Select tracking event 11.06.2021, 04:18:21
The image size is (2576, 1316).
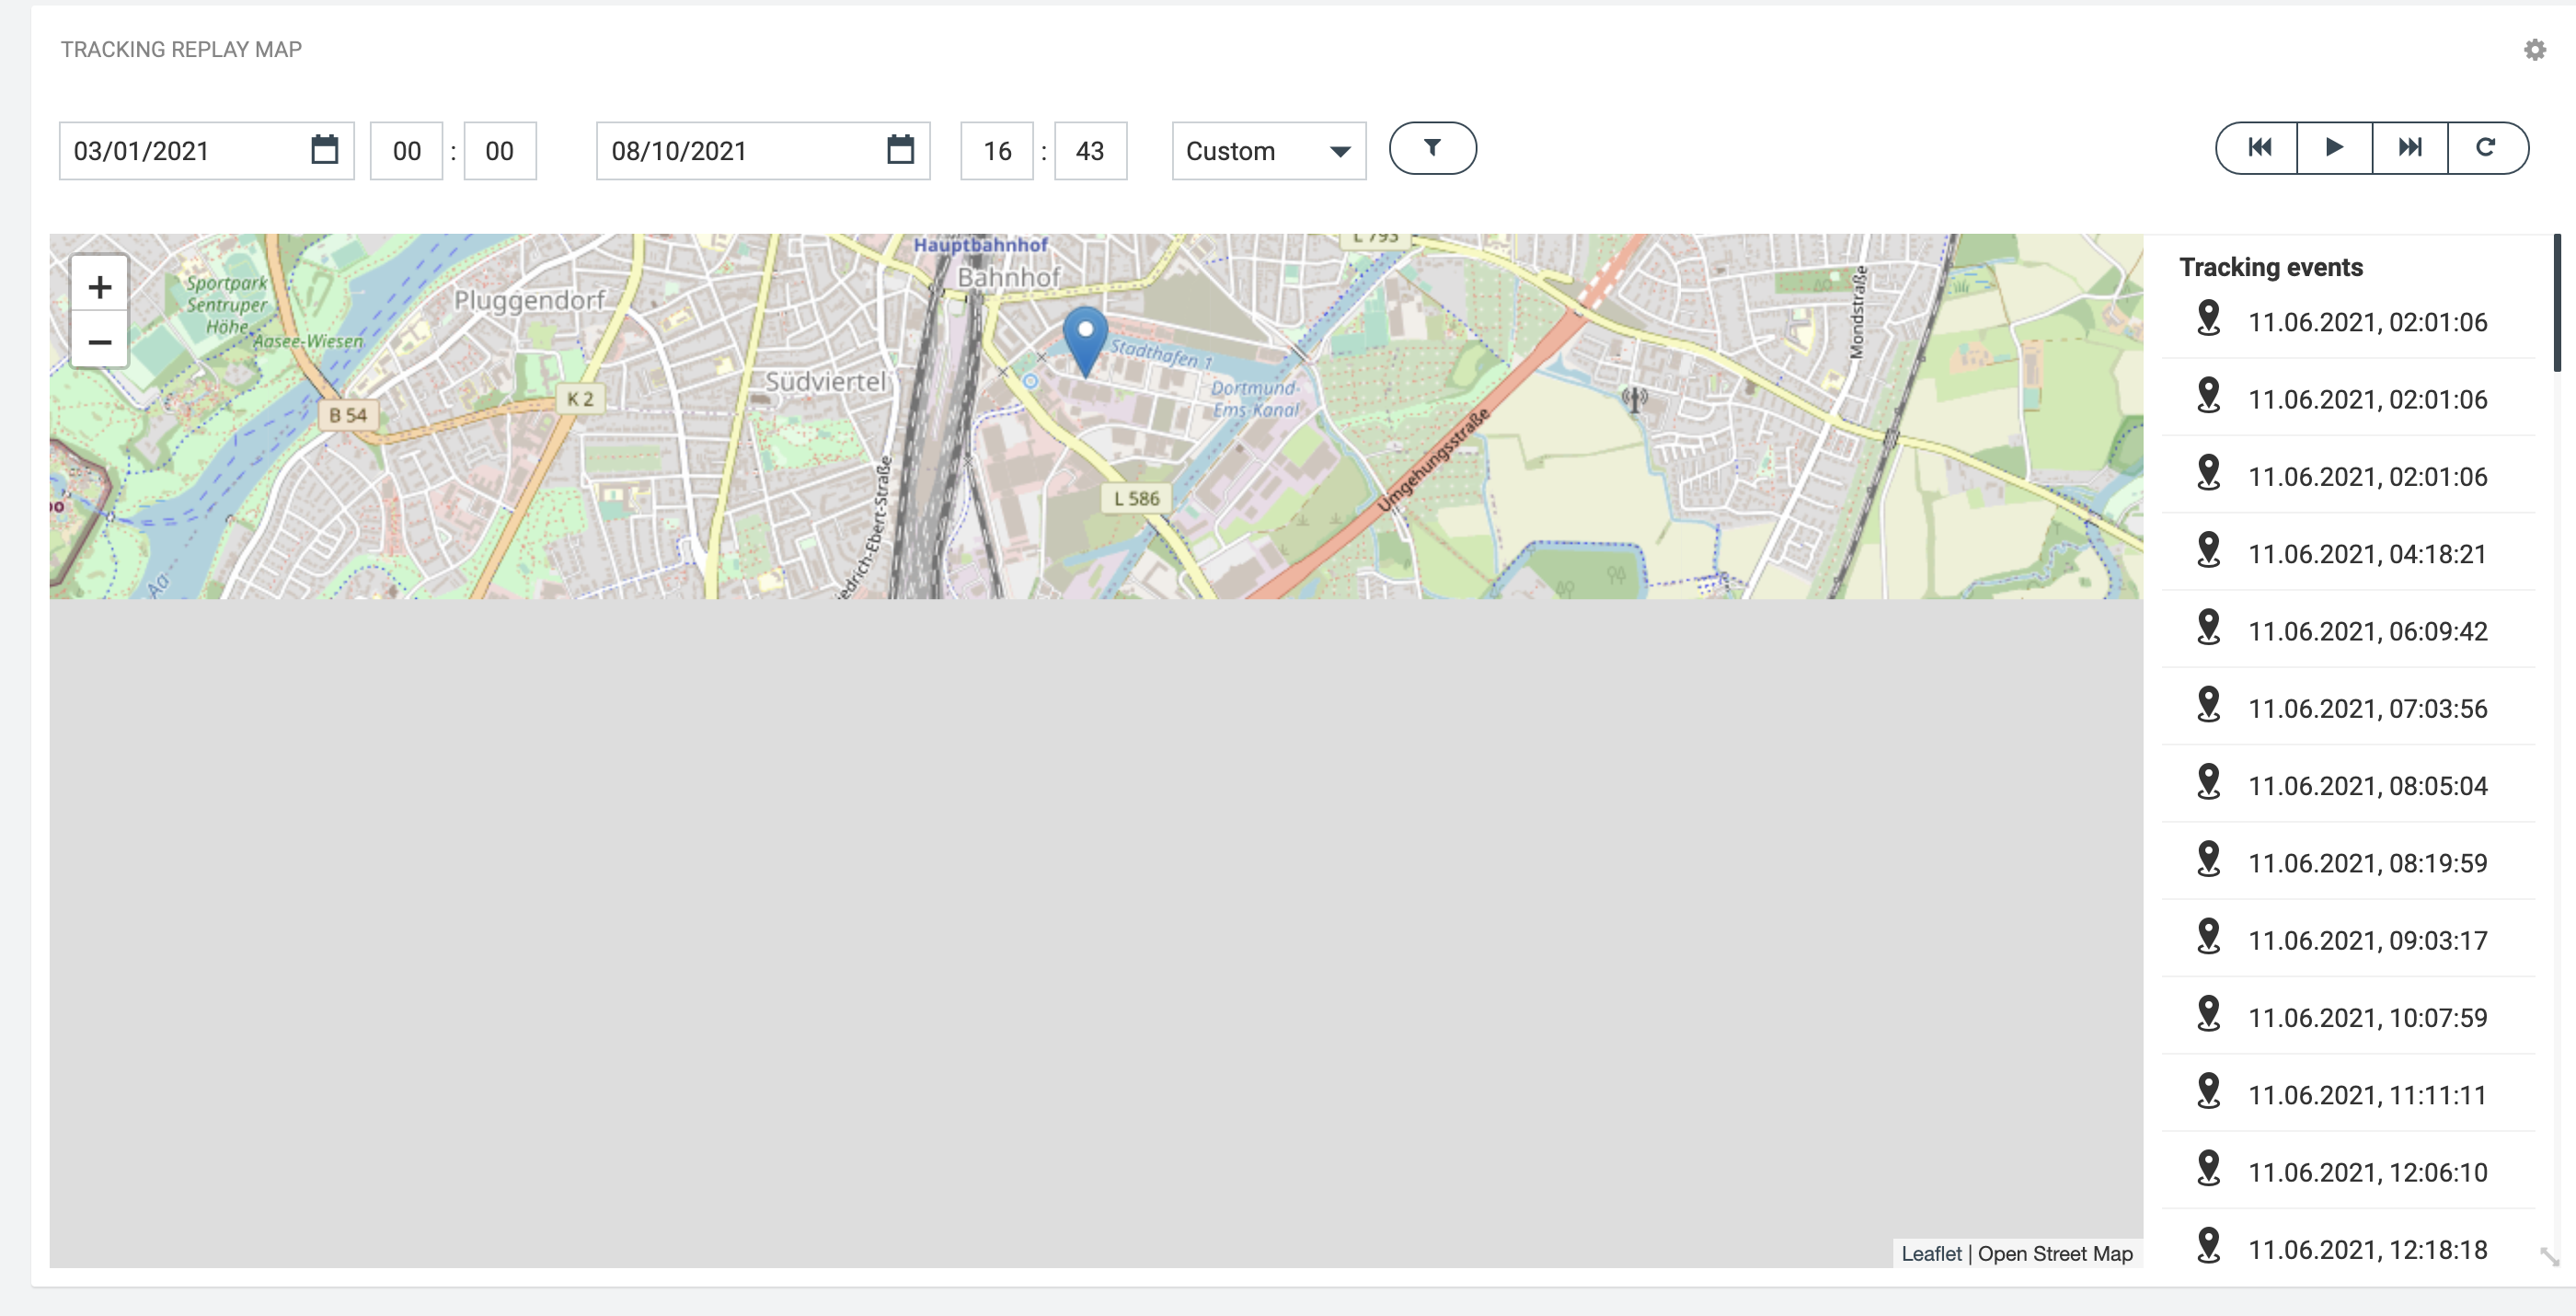click(2366, 554)
